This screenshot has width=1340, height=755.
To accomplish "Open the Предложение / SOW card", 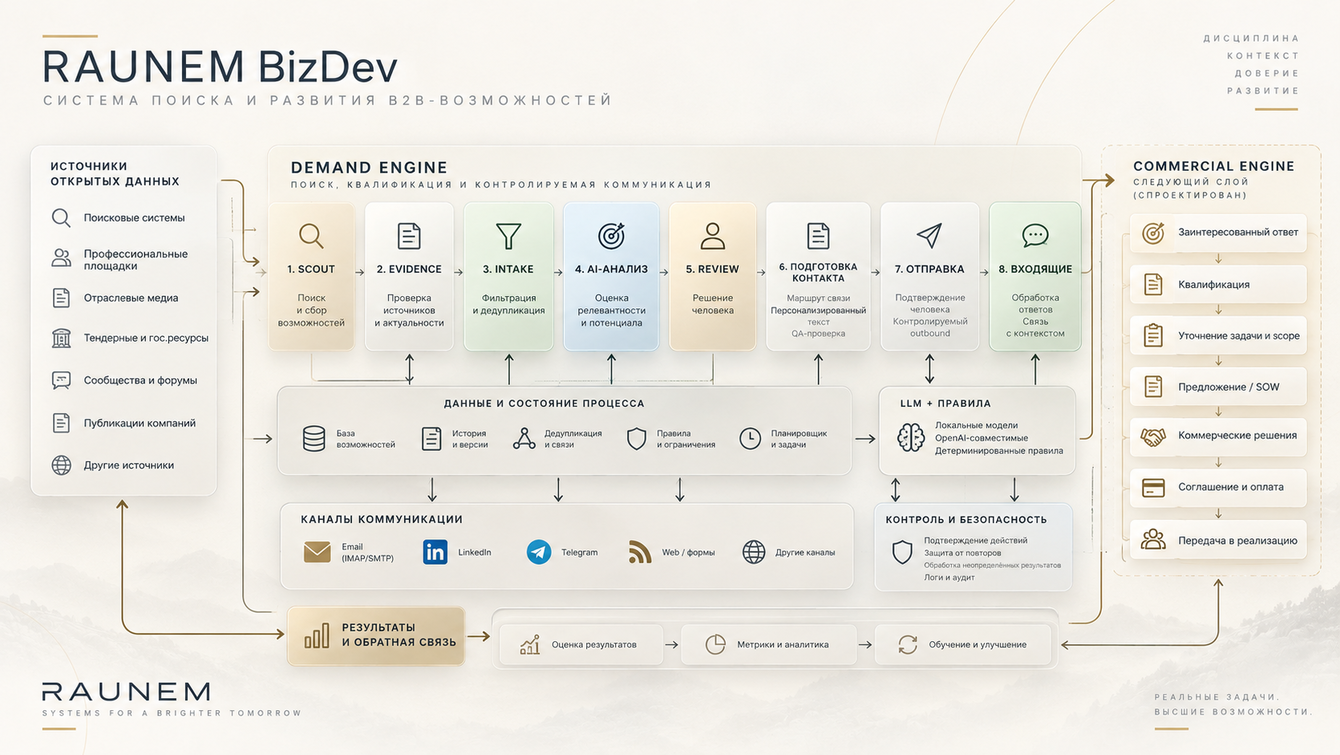I will pos(1218,386).
